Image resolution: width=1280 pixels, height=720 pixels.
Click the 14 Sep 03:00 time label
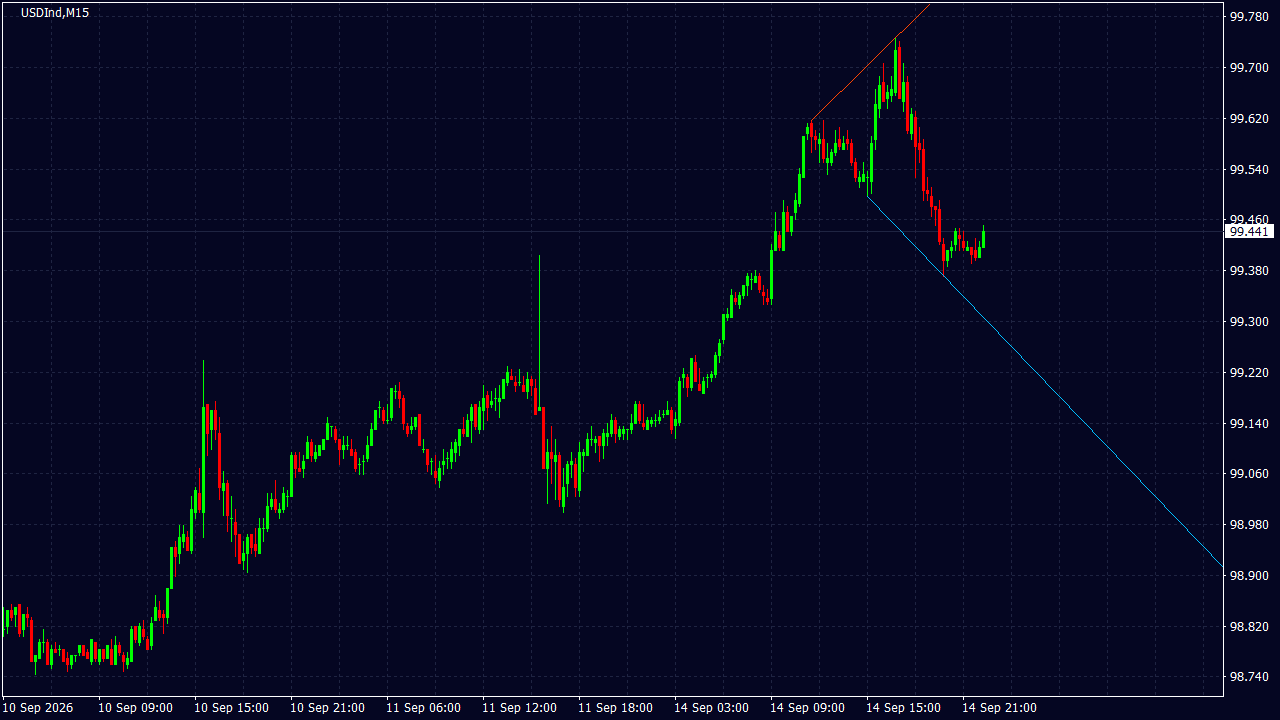713,708
